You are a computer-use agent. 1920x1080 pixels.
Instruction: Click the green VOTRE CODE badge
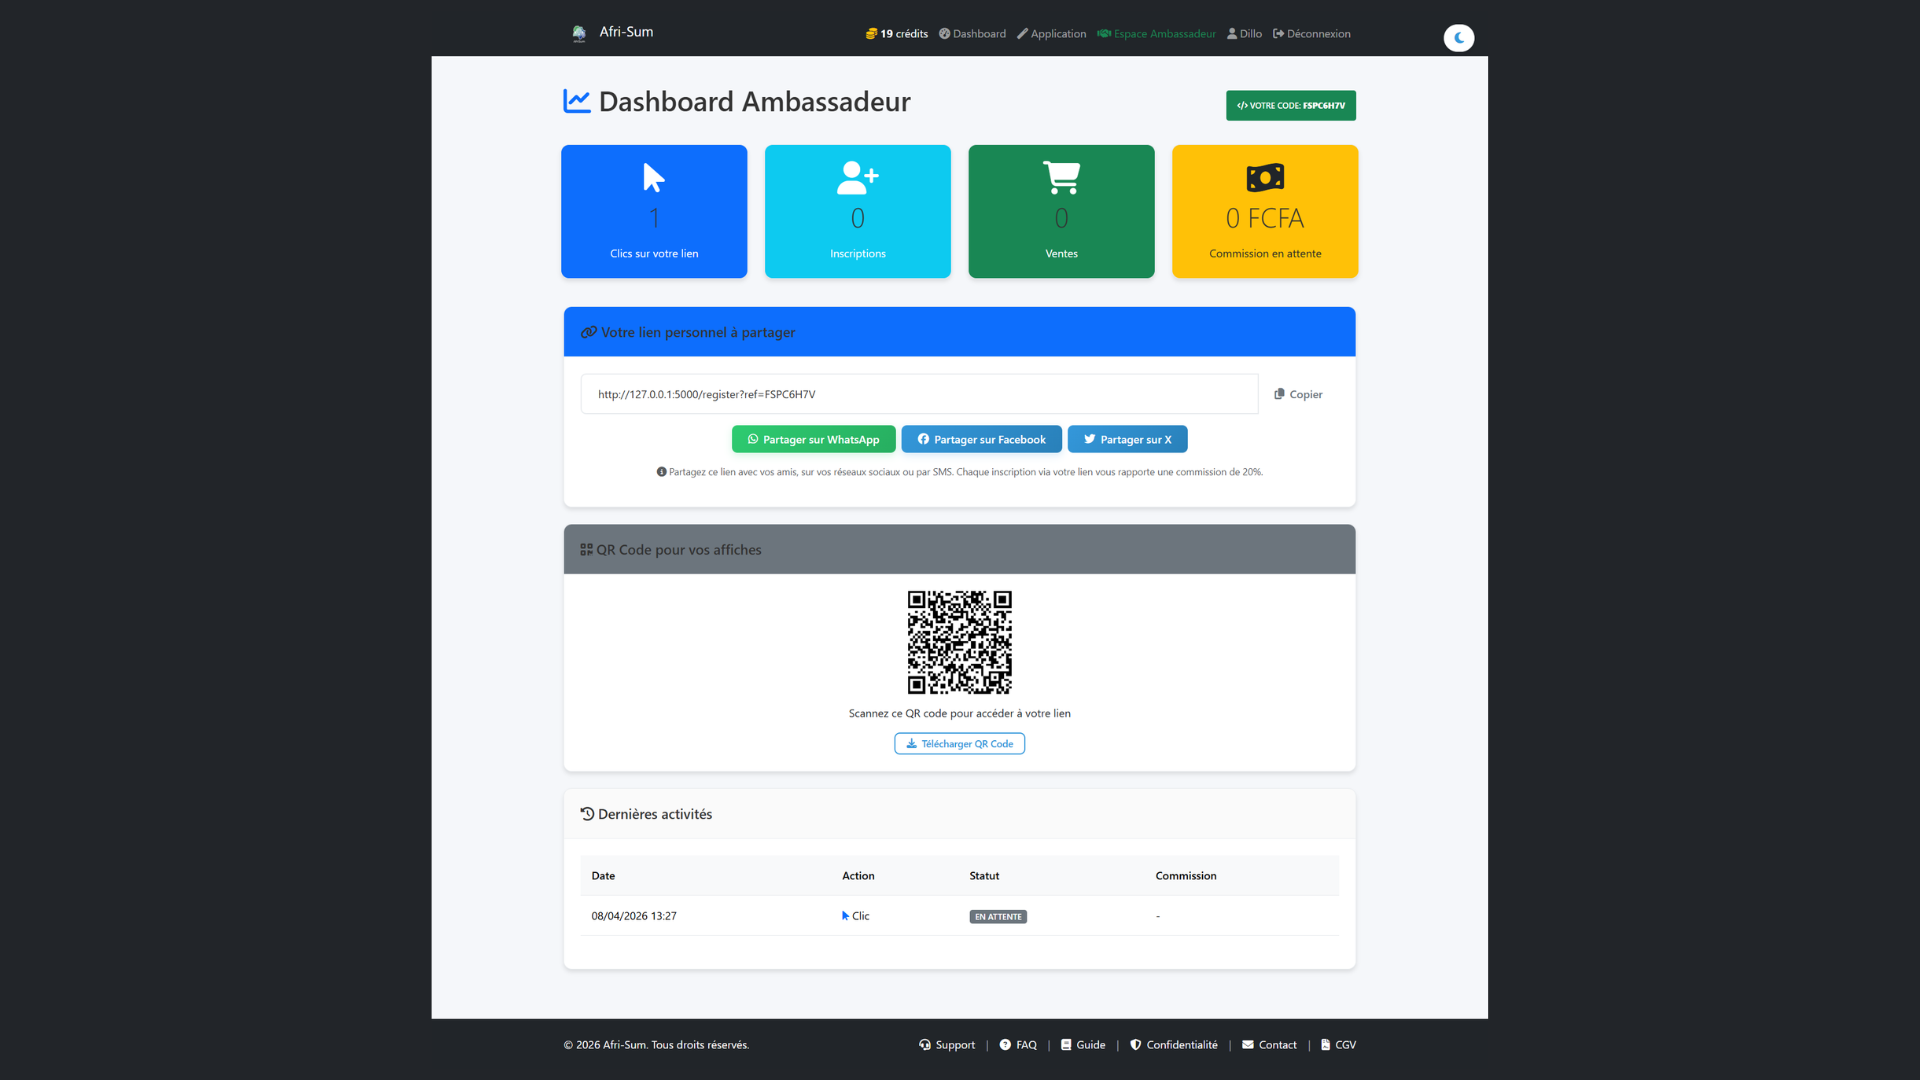[x=1290, y=106]
